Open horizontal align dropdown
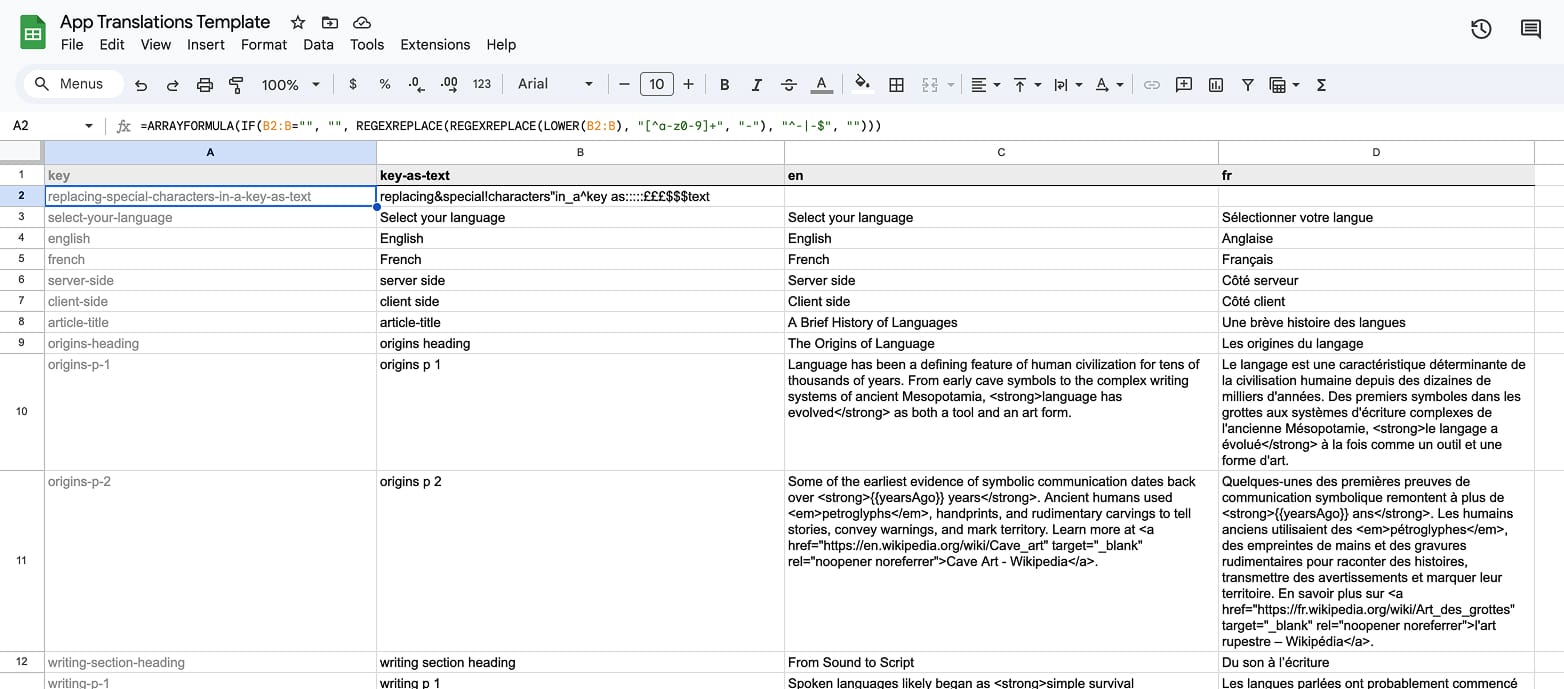 click(x=985, y=85)
